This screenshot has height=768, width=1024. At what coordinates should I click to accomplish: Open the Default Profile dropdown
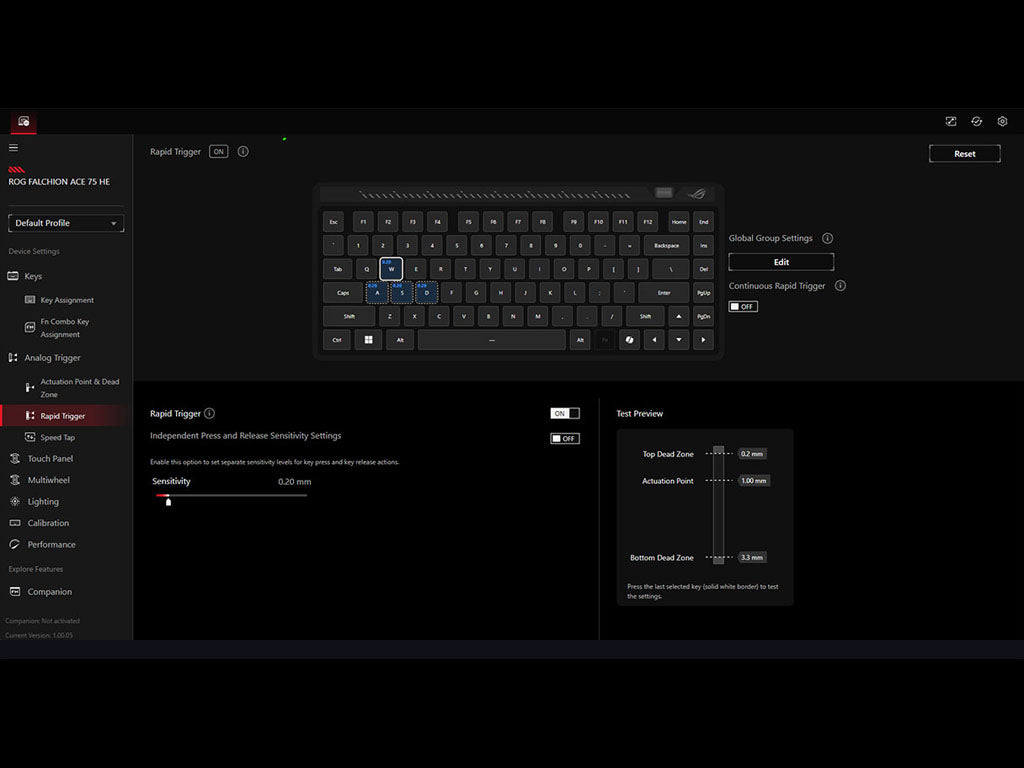click(x=66, y=223)
